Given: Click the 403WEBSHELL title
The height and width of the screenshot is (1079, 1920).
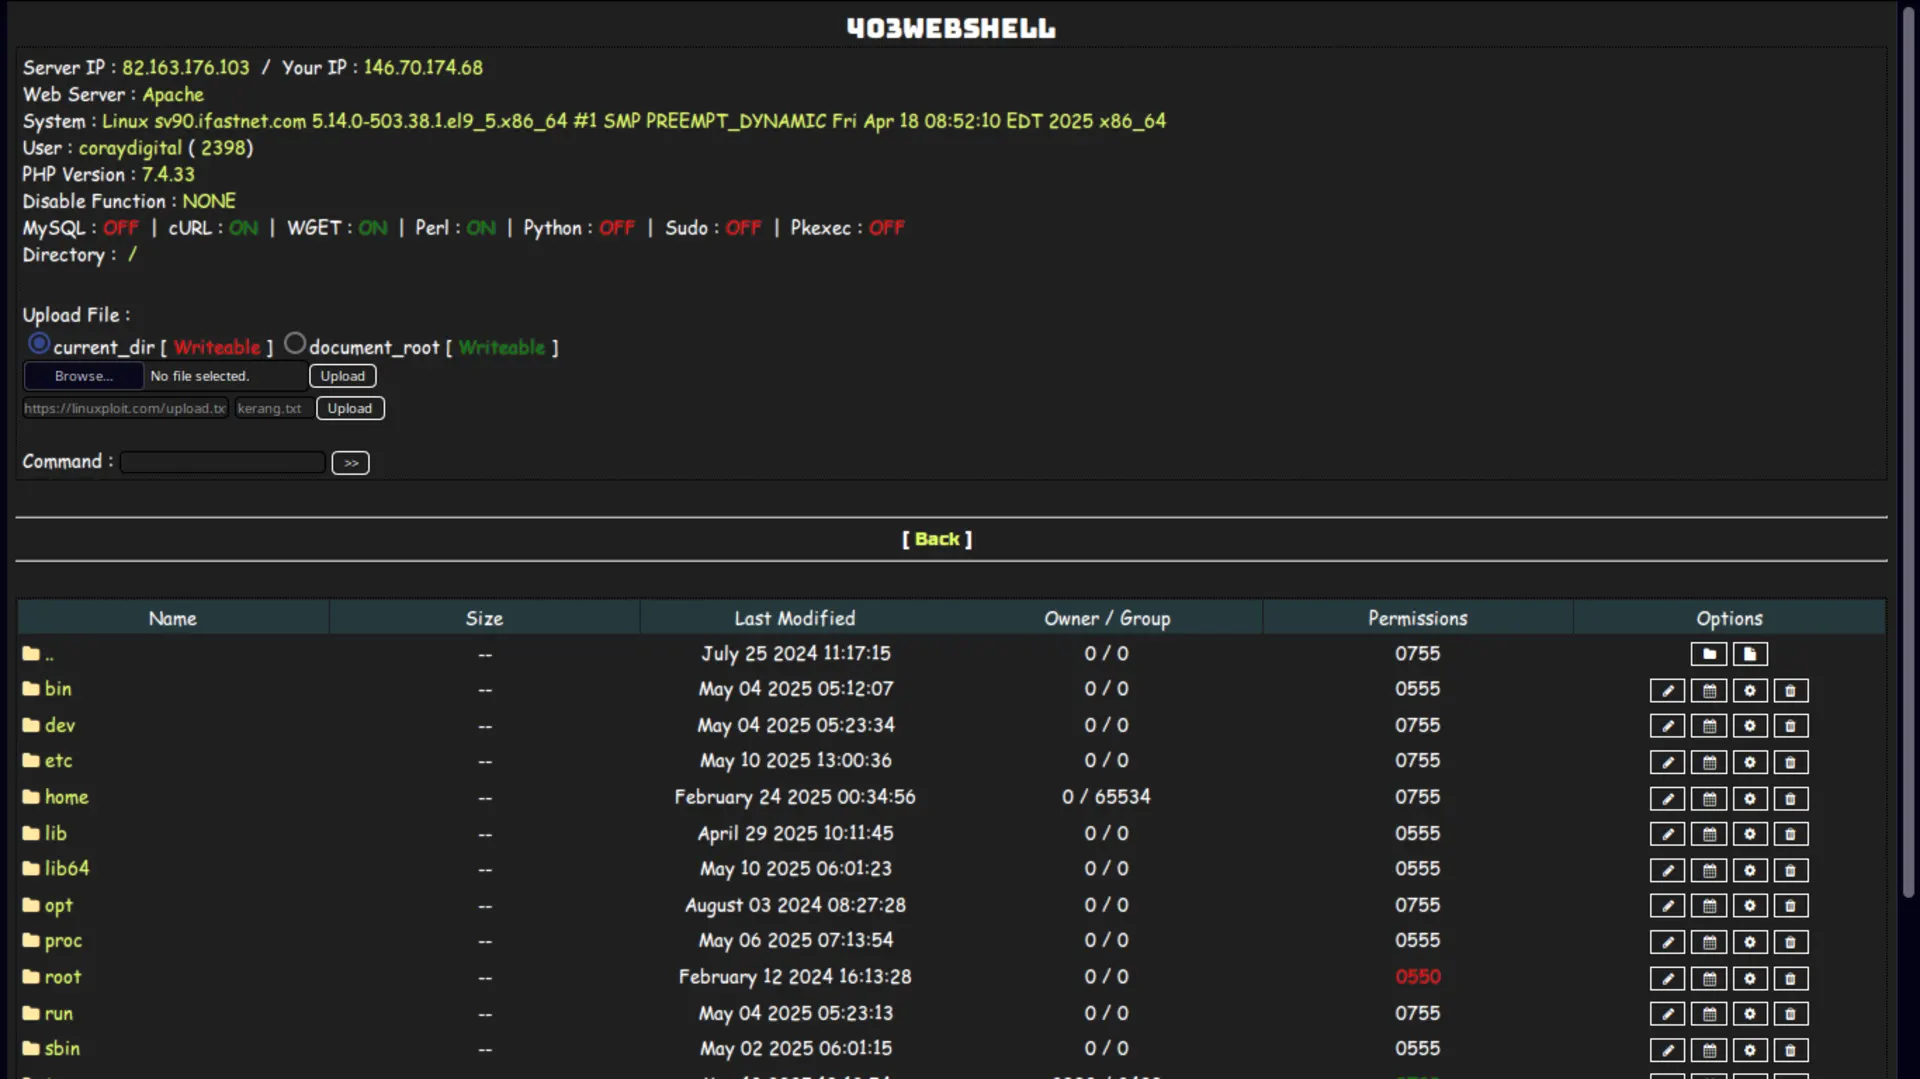Looking at the screenshot, I should [951, 28].
